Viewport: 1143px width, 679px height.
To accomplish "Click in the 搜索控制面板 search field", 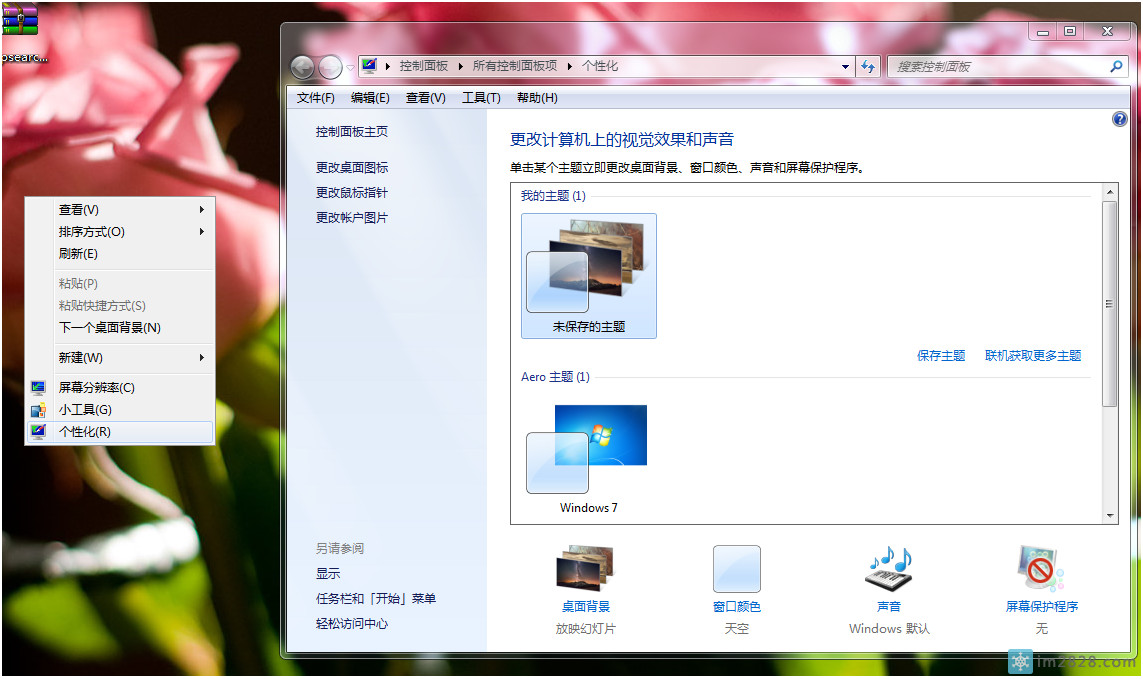I will pos(995,66).
